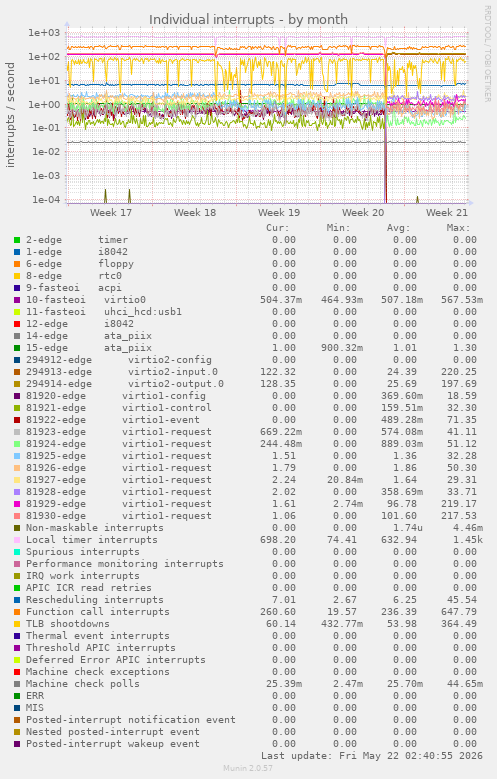
Task: Click the 294913-edge virtio2-input.0 label
Action: pos(122,372)
